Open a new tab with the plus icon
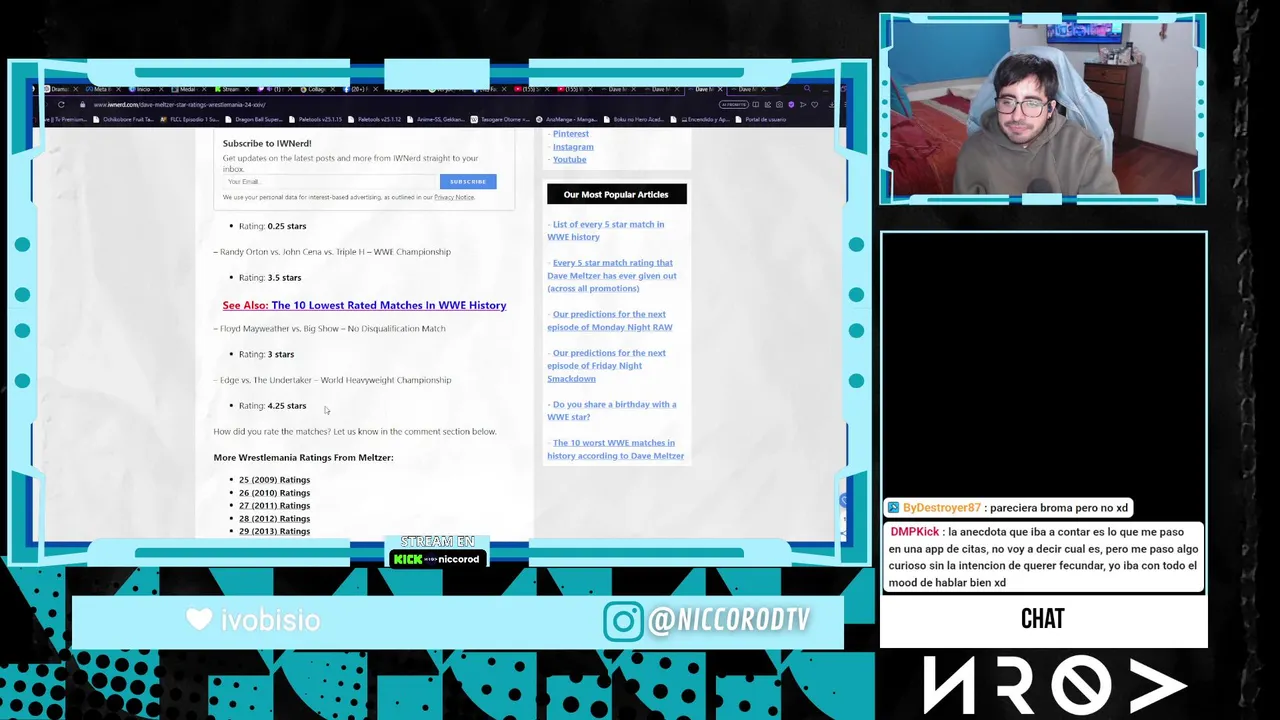 coord(776,89)
